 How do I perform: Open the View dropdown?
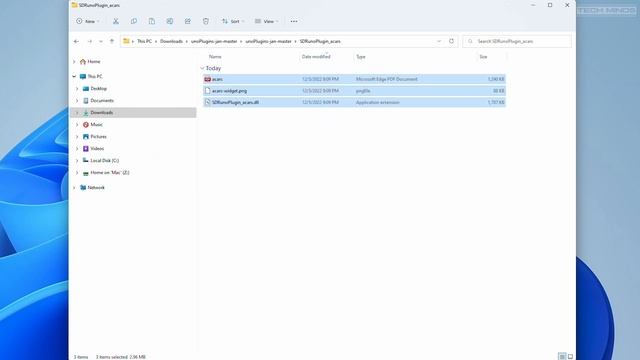[x=267, y=21]
